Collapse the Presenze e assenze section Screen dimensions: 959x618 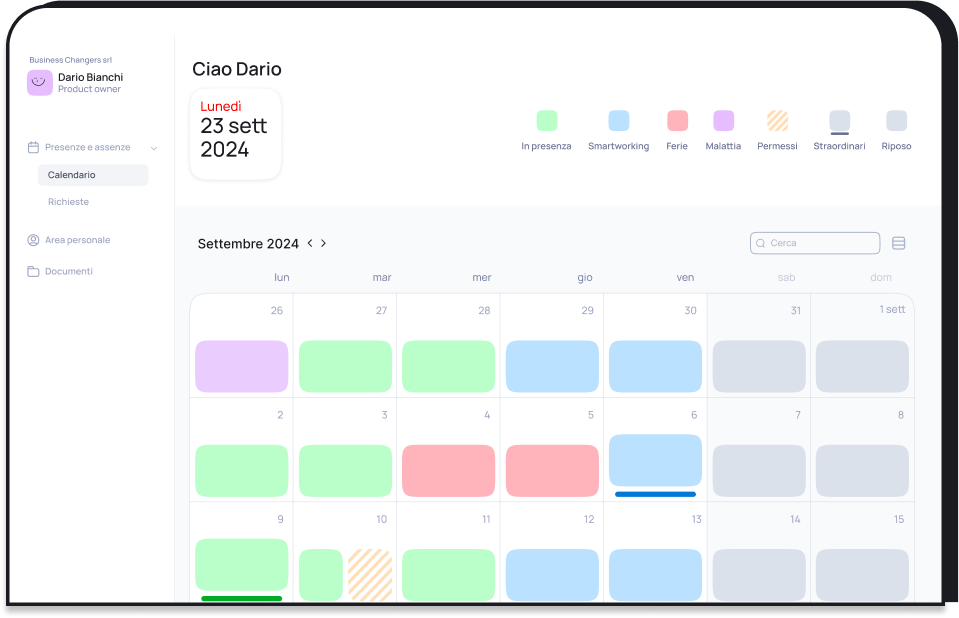click(154, 148)
